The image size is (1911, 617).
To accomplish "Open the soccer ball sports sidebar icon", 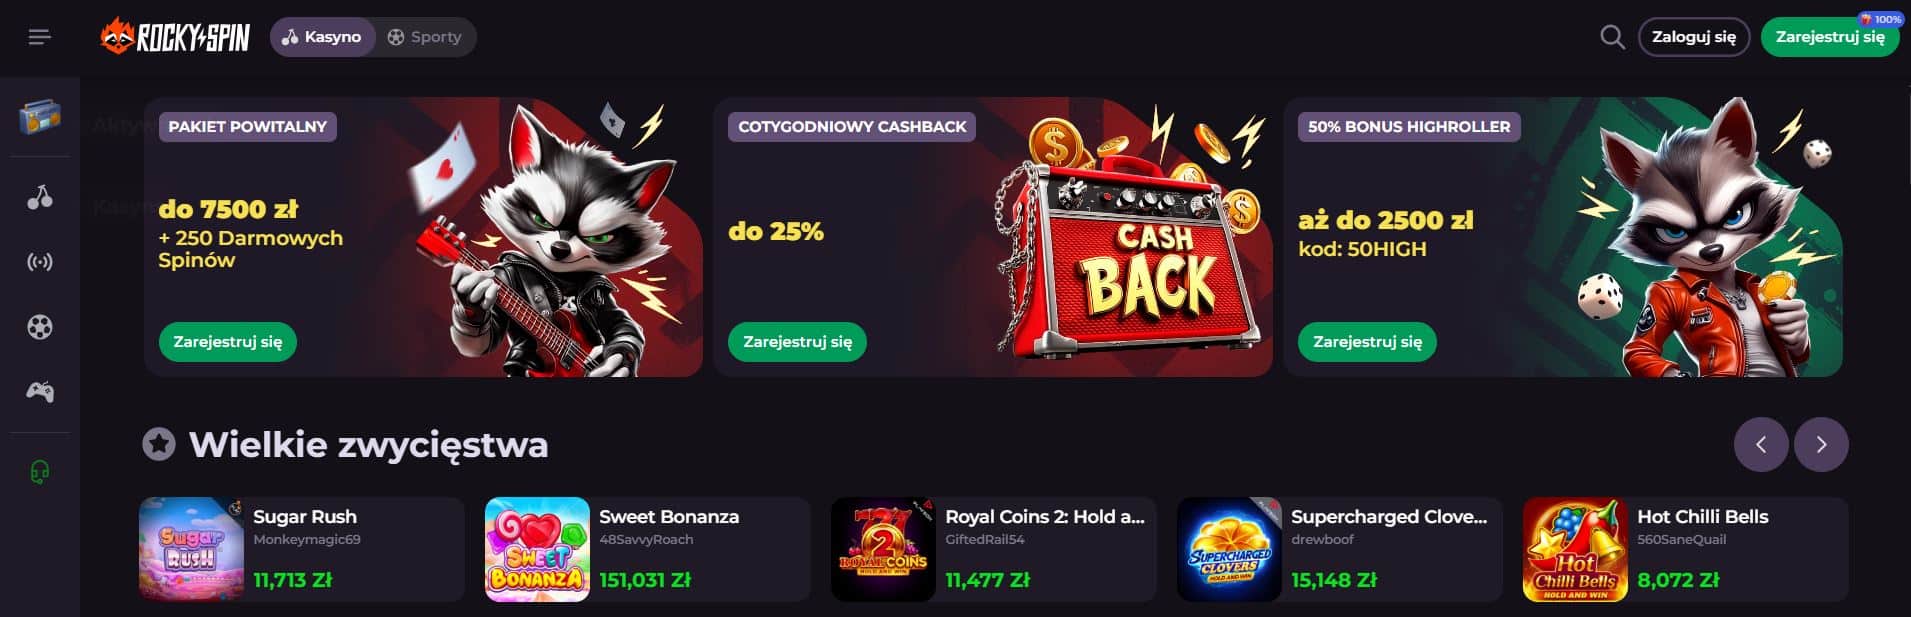I will tap(40, 327).
